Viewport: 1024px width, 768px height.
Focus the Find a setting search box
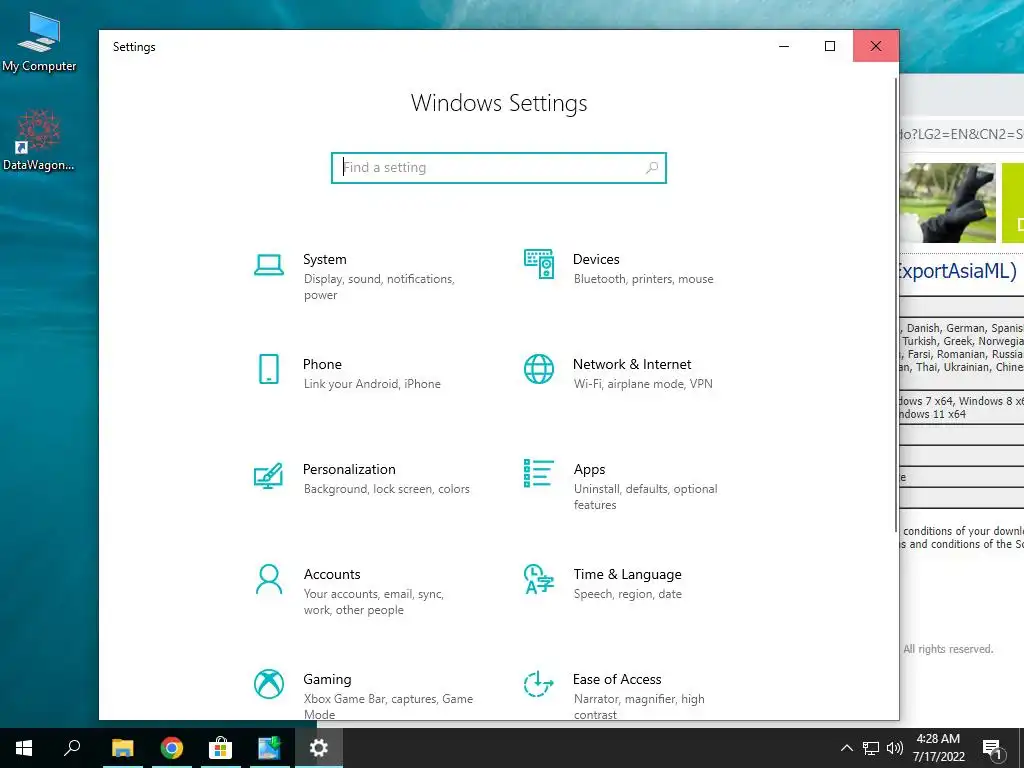[x=499, y=168]
